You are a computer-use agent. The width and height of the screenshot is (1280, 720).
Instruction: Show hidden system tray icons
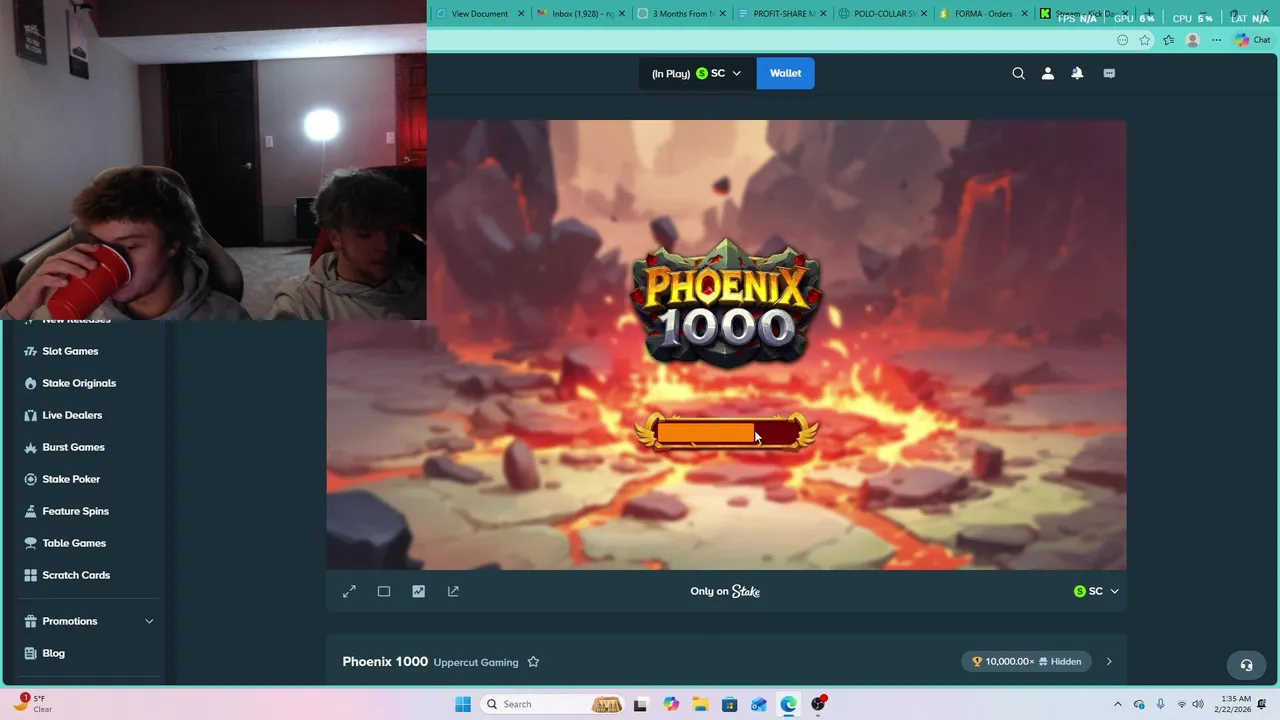point(1118,704)
